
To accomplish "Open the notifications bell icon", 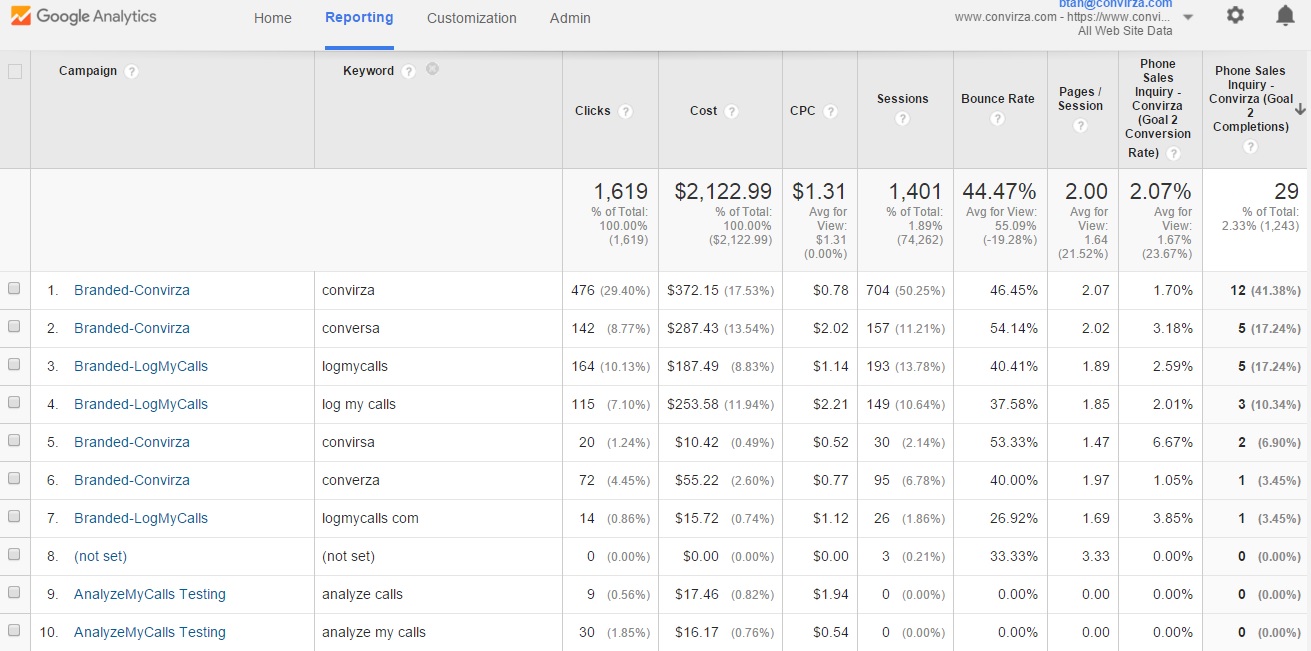I will coord(1285,15).
